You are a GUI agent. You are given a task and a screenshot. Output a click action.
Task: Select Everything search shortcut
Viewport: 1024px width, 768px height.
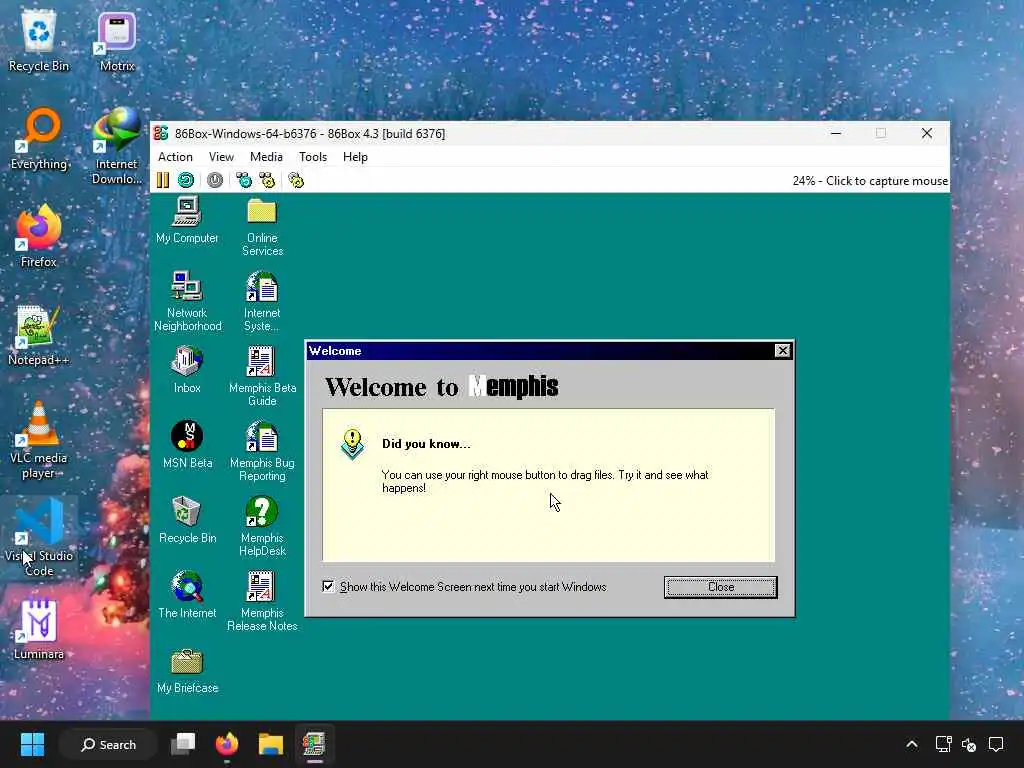[39, 139]
